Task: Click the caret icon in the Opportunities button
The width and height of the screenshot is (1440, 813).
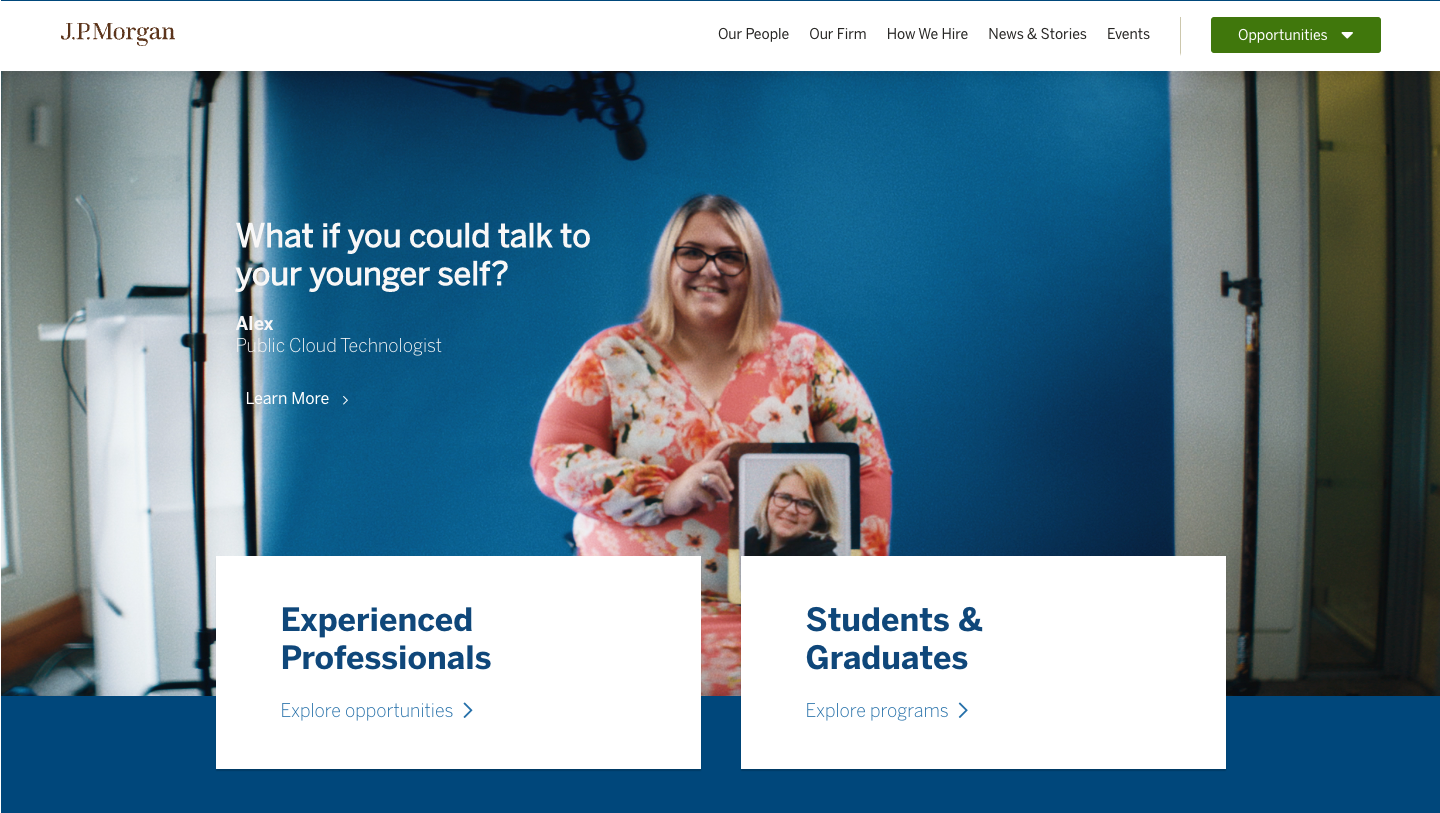Action: [x=1347, y=35]
